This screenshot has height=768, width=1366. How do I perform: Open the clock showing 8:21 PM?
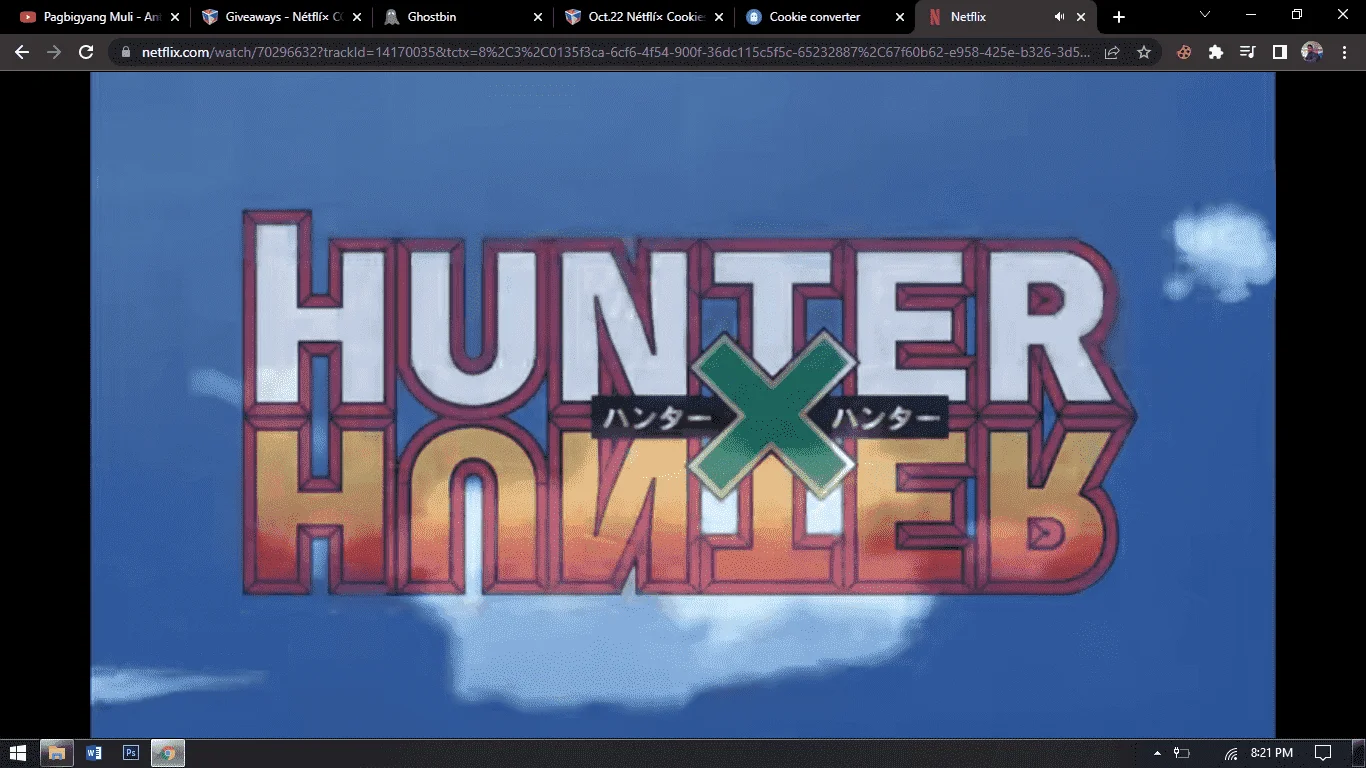point(1271,753)
